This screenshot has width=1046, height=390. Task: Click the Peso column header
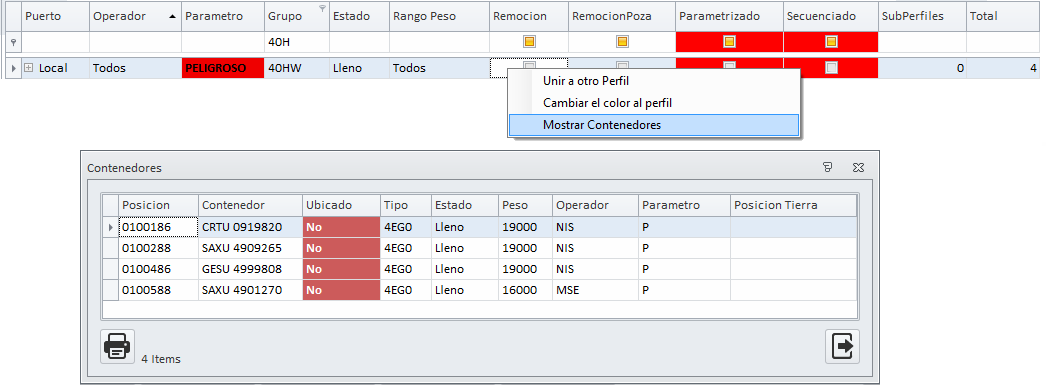[x=525, y=205]
